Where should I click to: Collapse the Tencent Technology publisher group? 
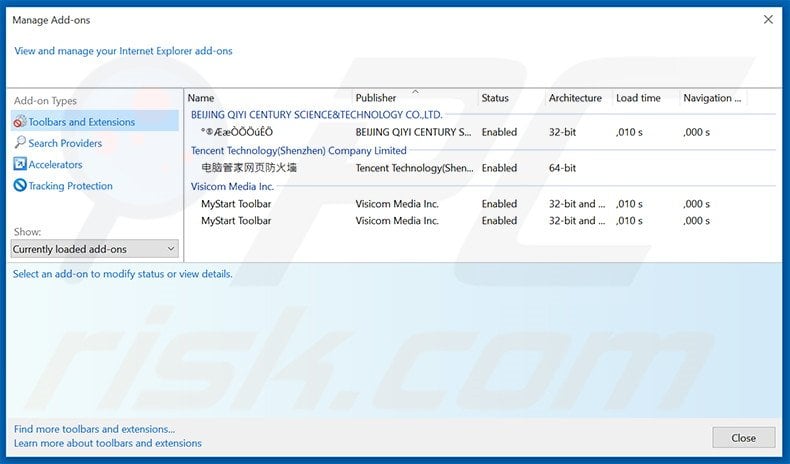[x=298, y=151]
